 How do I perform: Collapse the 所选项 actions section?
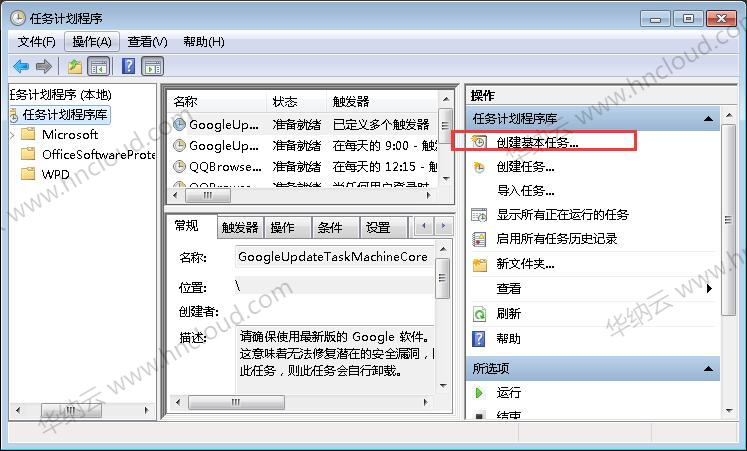708,369
